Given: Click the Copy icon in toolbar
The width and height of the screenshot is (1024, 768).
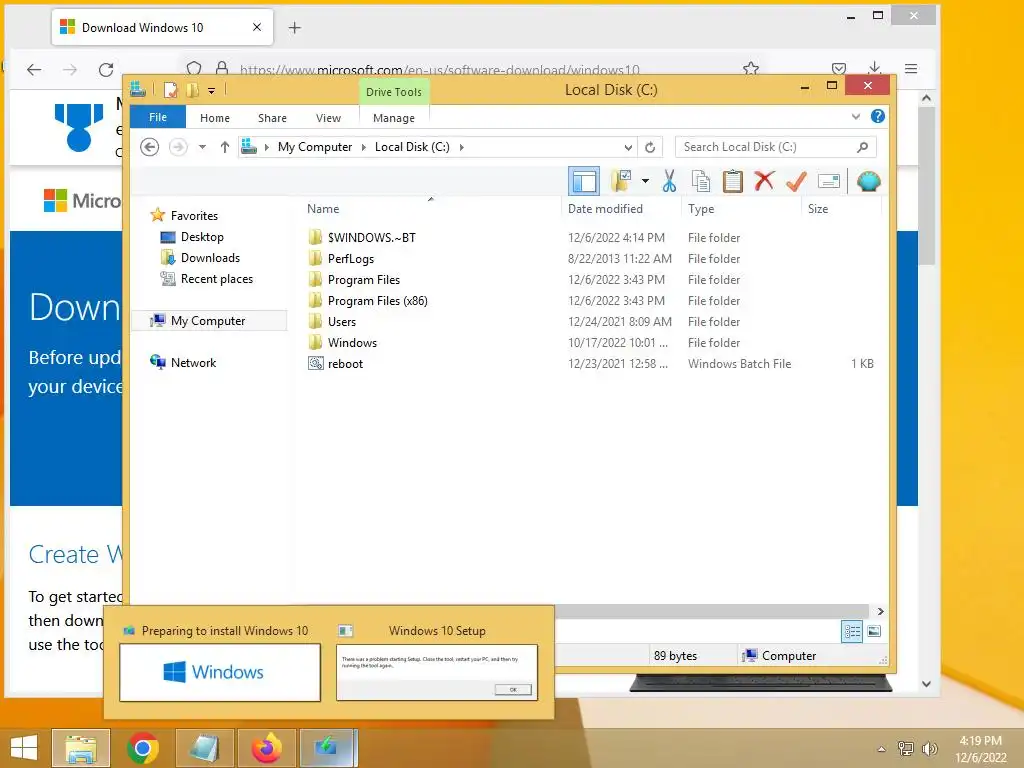Looking at the screenshot, I should (701, 181).
